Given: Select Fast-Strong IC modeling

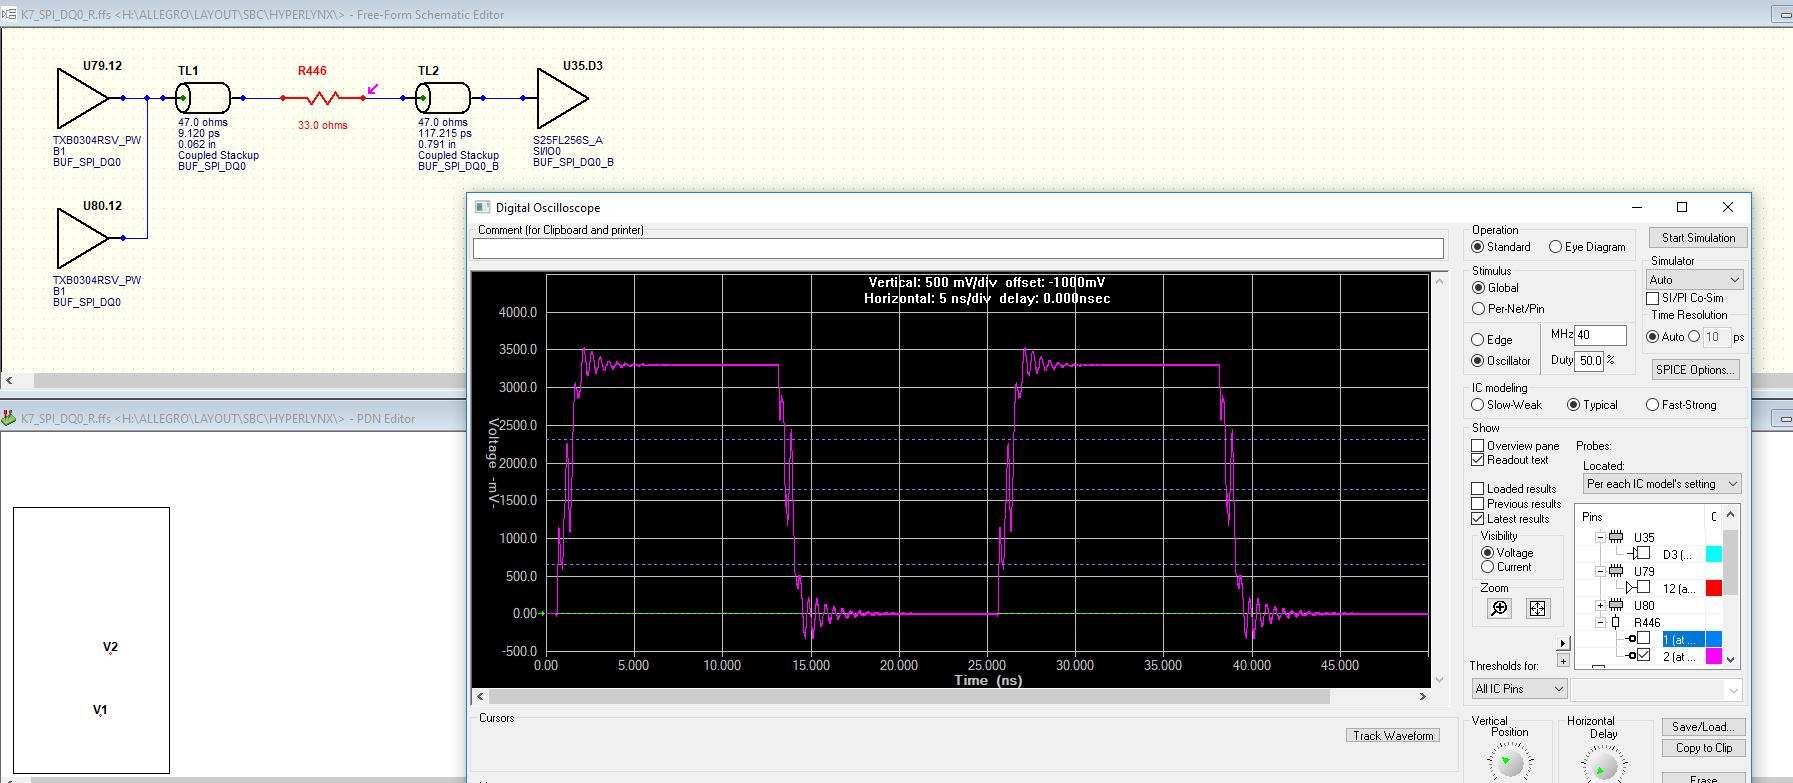Looking at the screenshot, I should 1652,405.
